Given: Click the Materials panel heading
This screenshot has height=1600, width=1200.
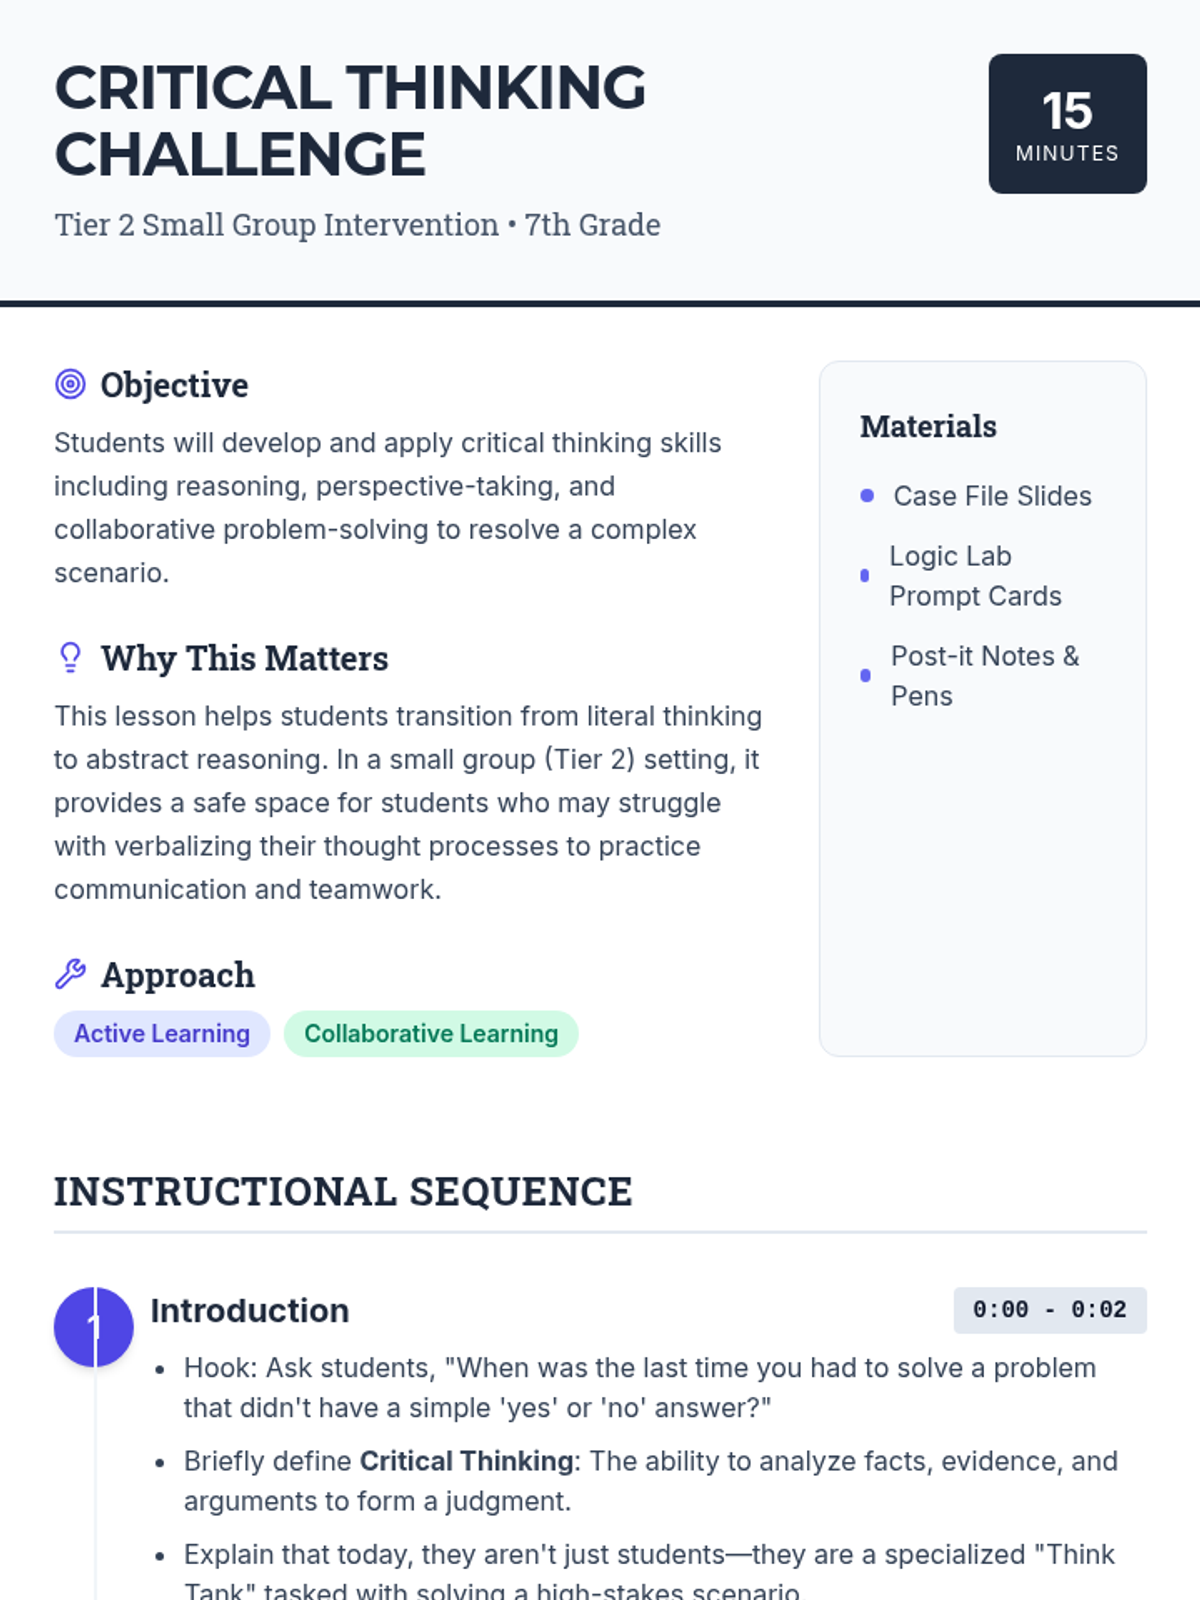Looking at the screenshot, I should [x=928, y=427].
